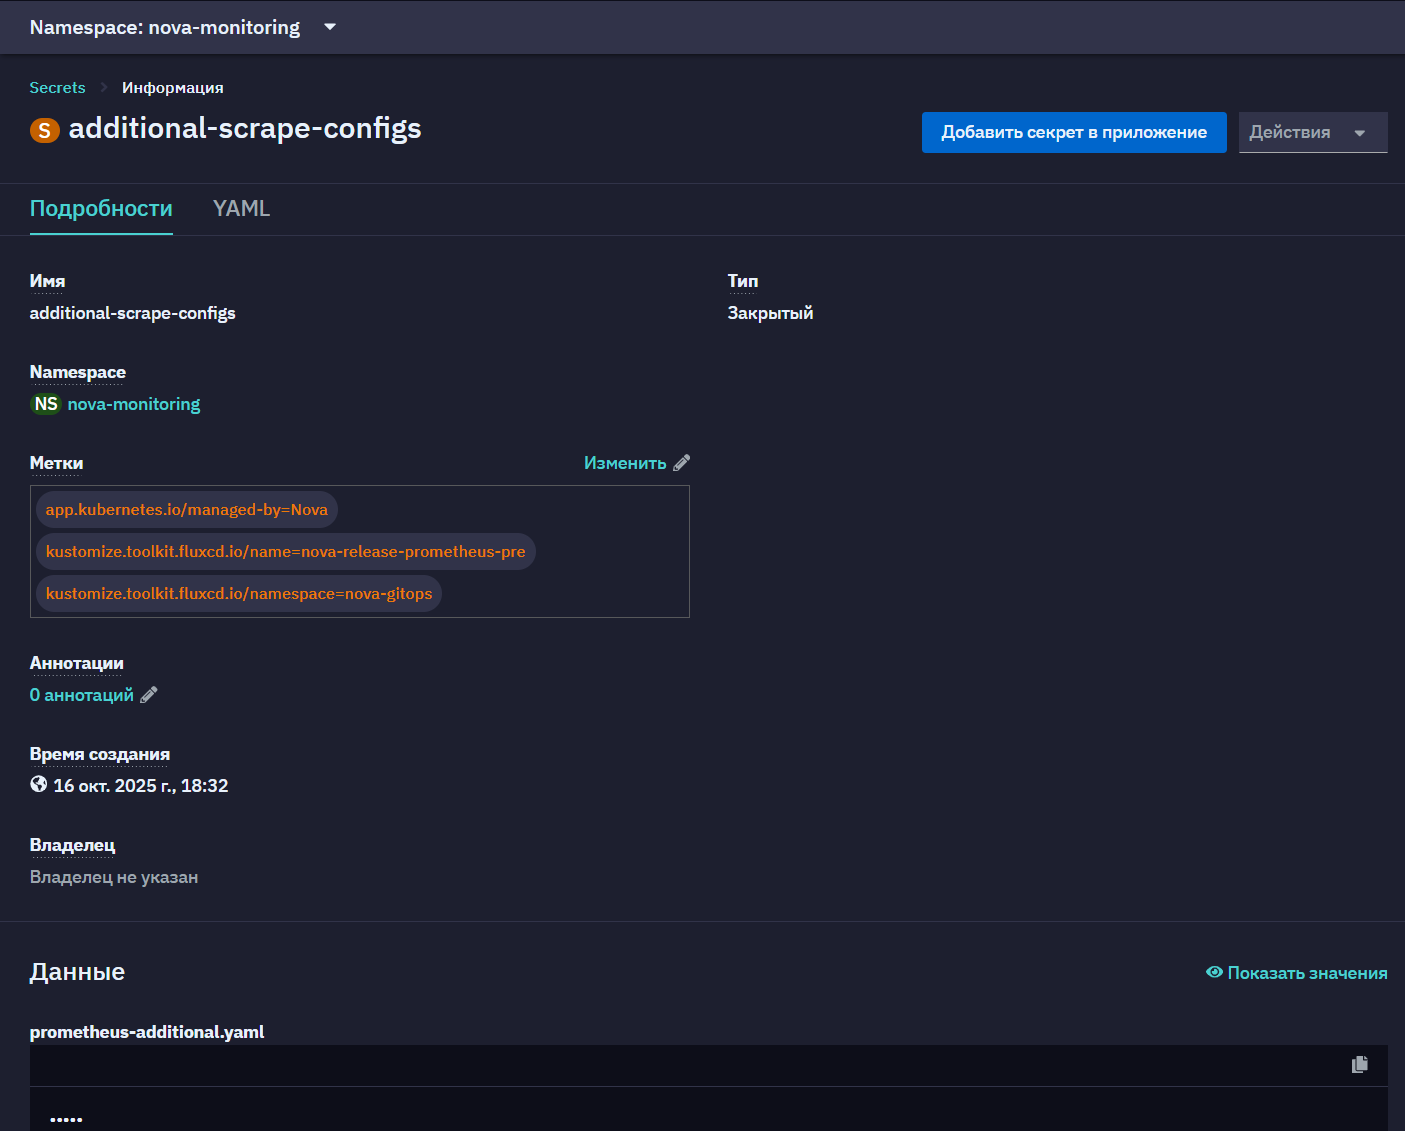Select the Владелец не указан text
The height and width of the screenshot is (1131, 1405).
point(114,877)
